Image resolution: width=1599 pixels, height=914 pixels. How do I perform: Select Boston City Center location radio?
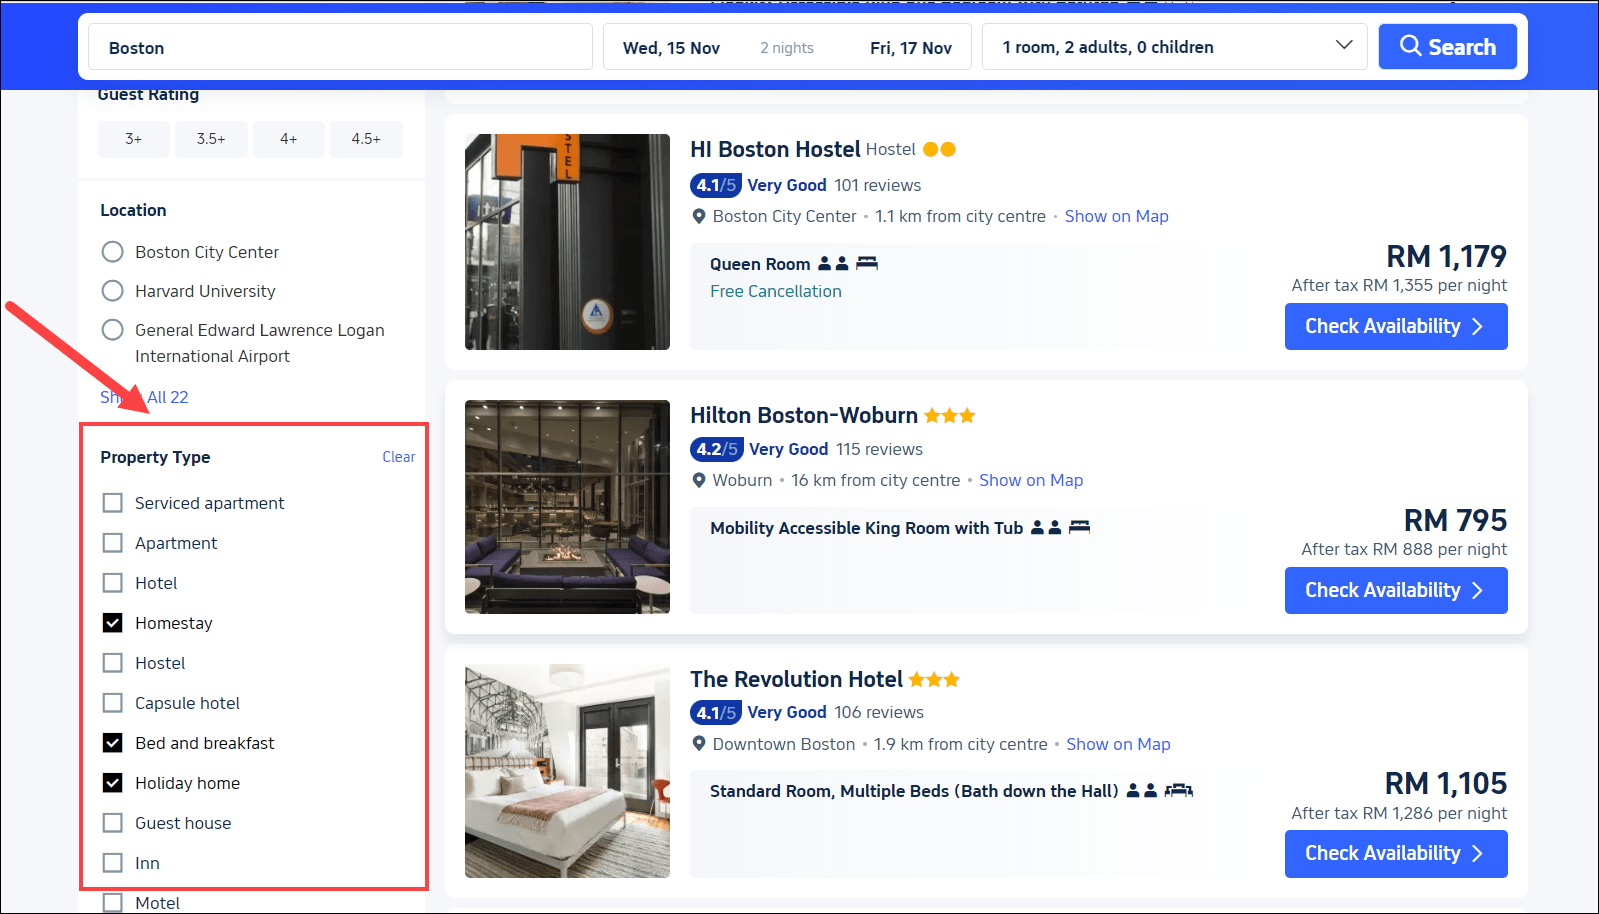[x=113, y=252]
